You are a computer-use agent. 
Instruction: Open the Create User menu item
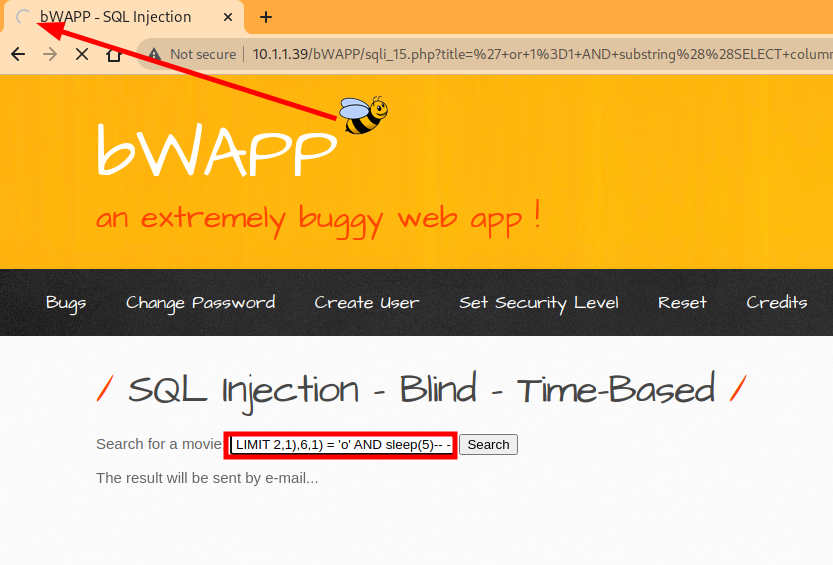[367, 303]
